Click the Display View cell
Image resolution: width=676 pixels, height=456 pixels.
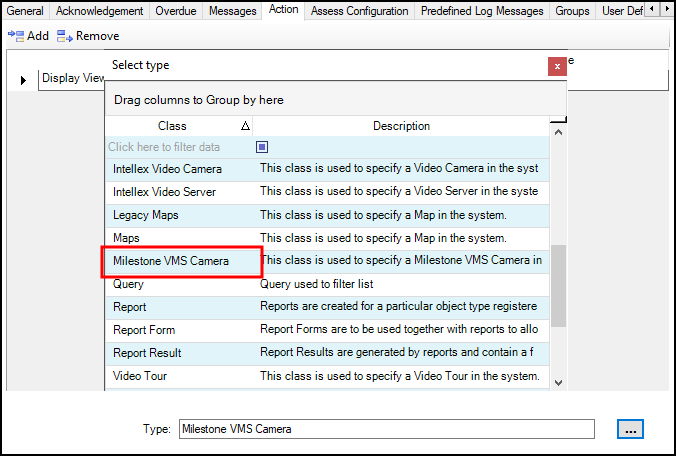(72, 78)
